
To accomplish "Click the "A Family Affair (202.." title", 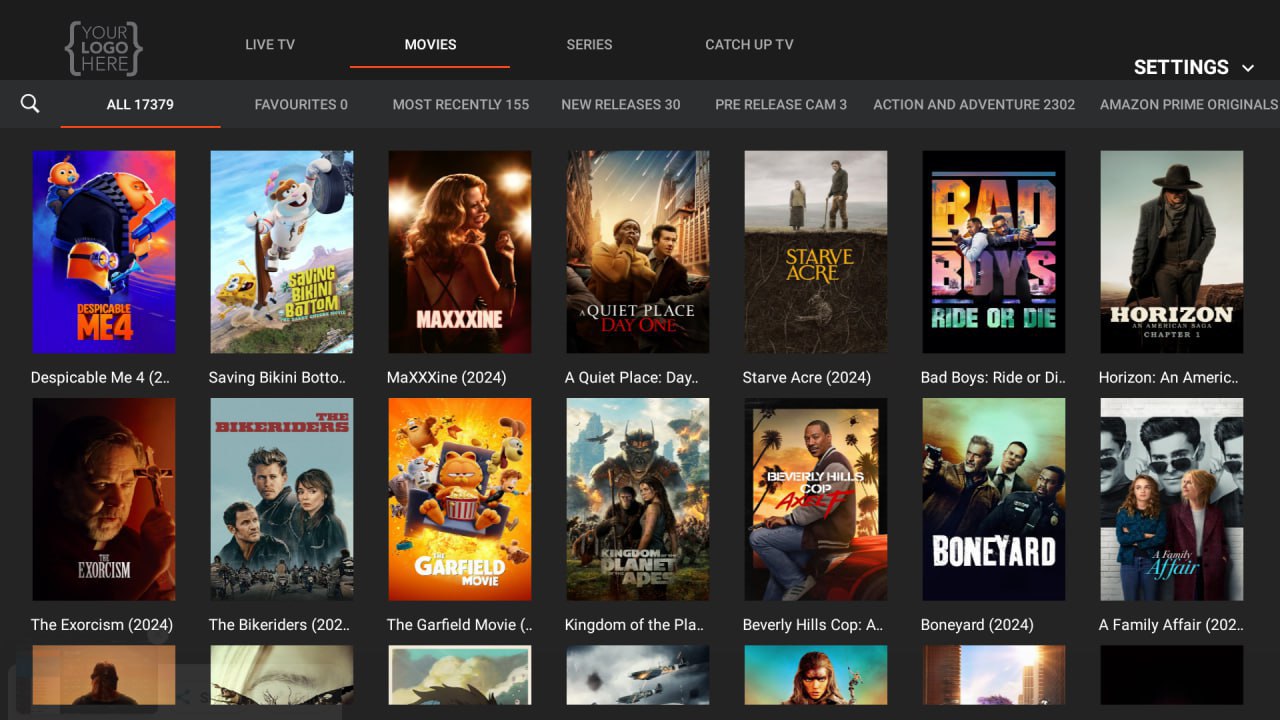I will [1171, 625].
